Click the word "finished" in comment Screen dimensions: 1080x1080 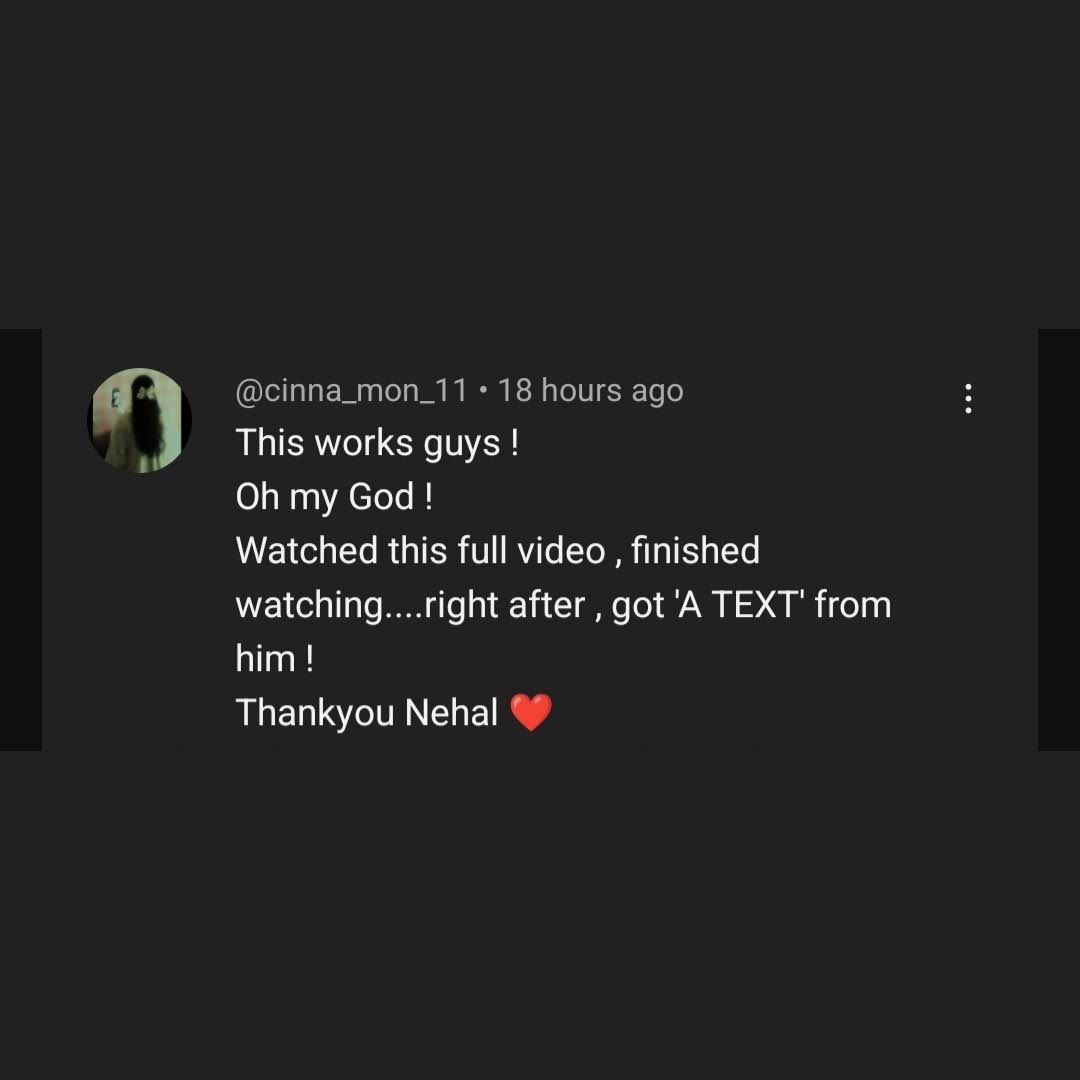[x=695, y=551]
